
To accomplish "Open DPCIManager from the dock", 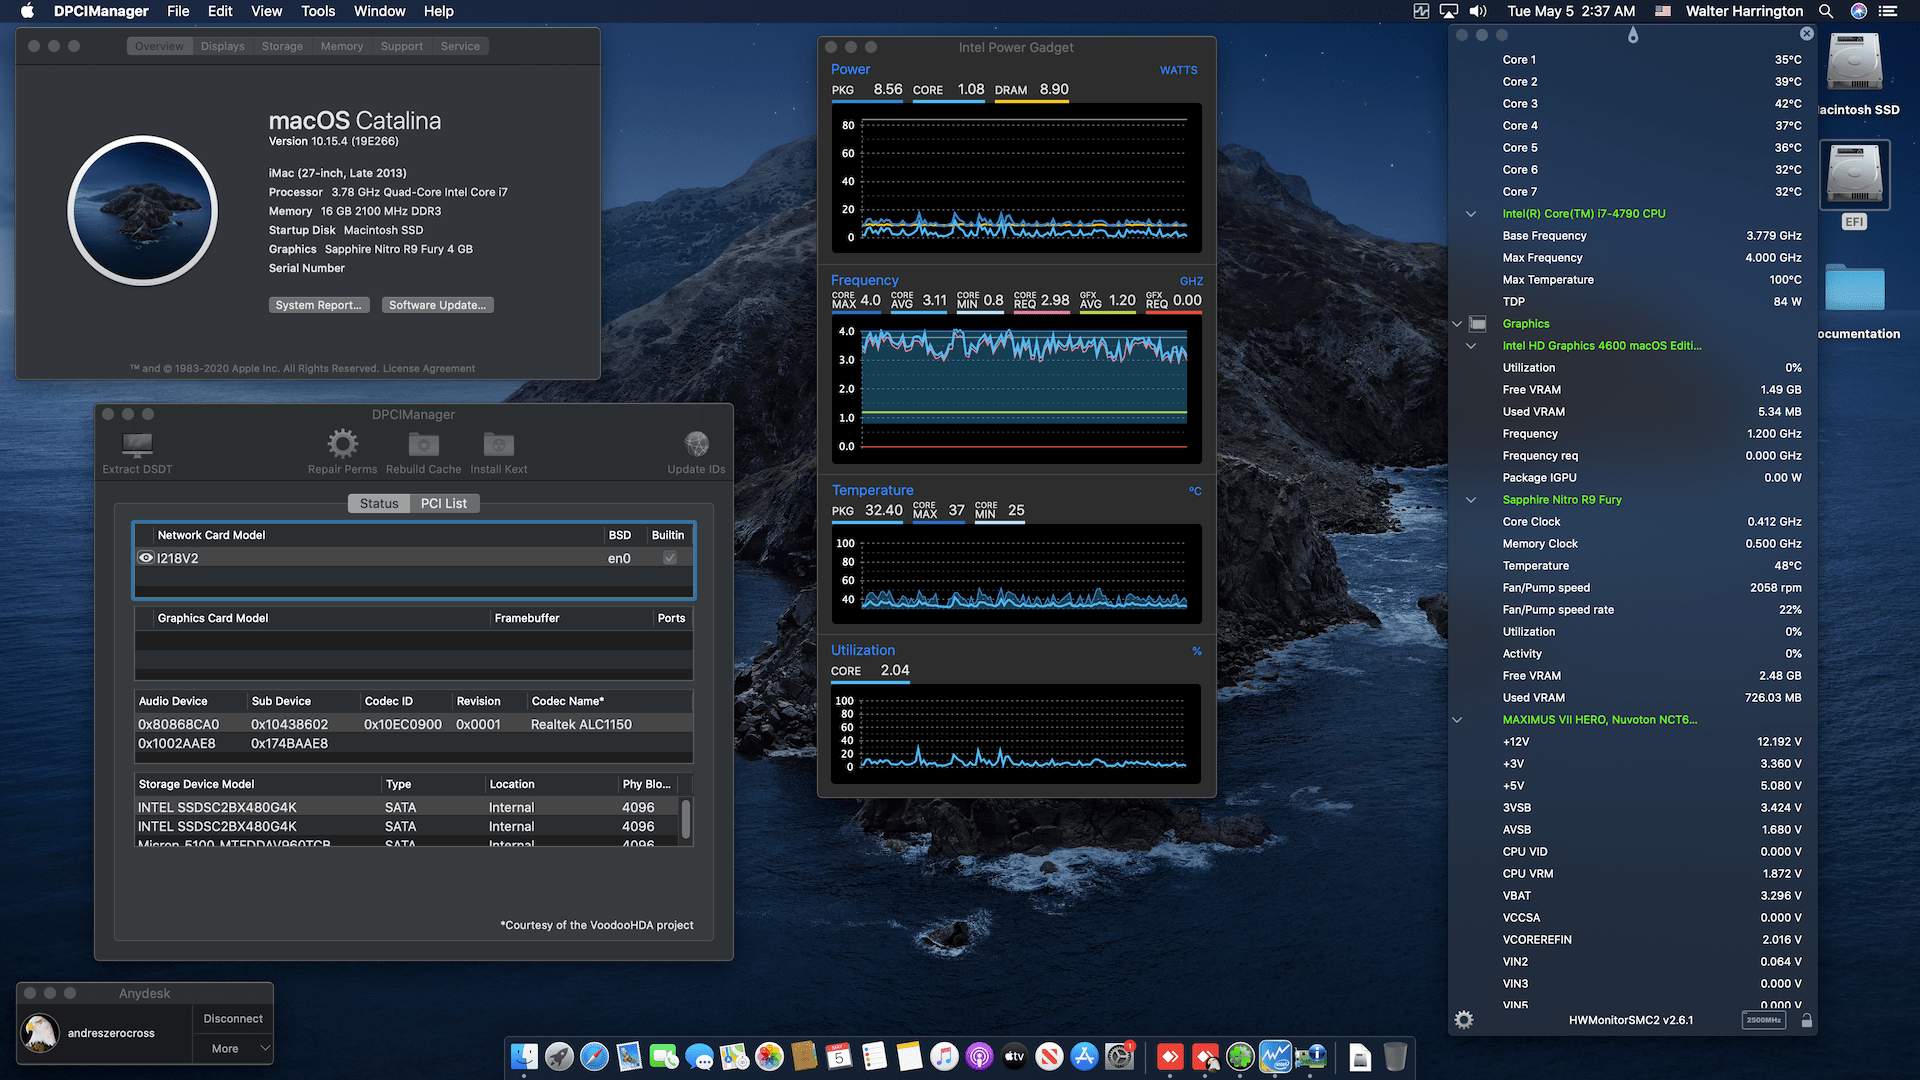I will [x=1310, y=1056].
